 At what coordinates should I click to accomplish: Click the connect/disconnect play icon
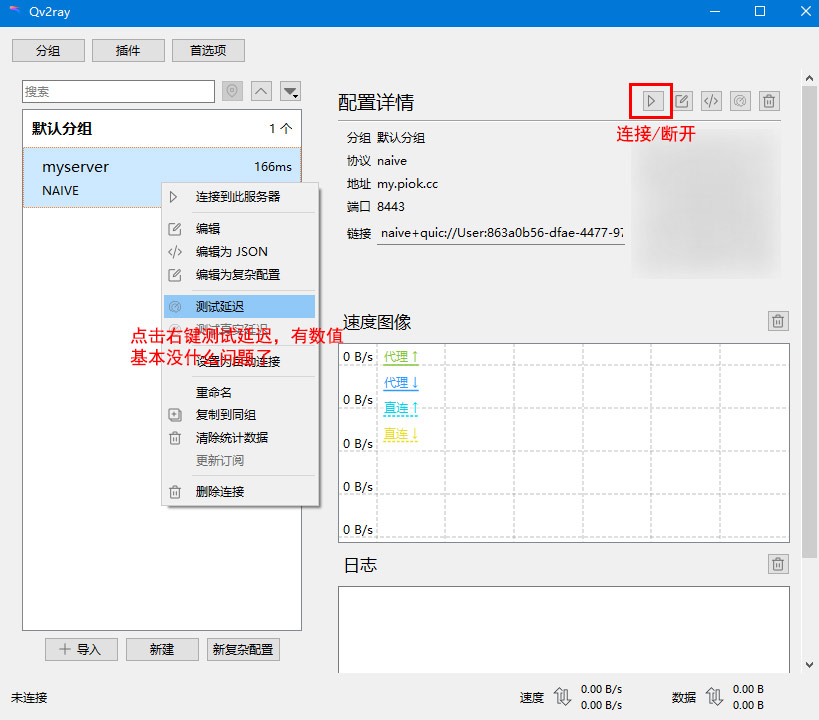point(651,101)
